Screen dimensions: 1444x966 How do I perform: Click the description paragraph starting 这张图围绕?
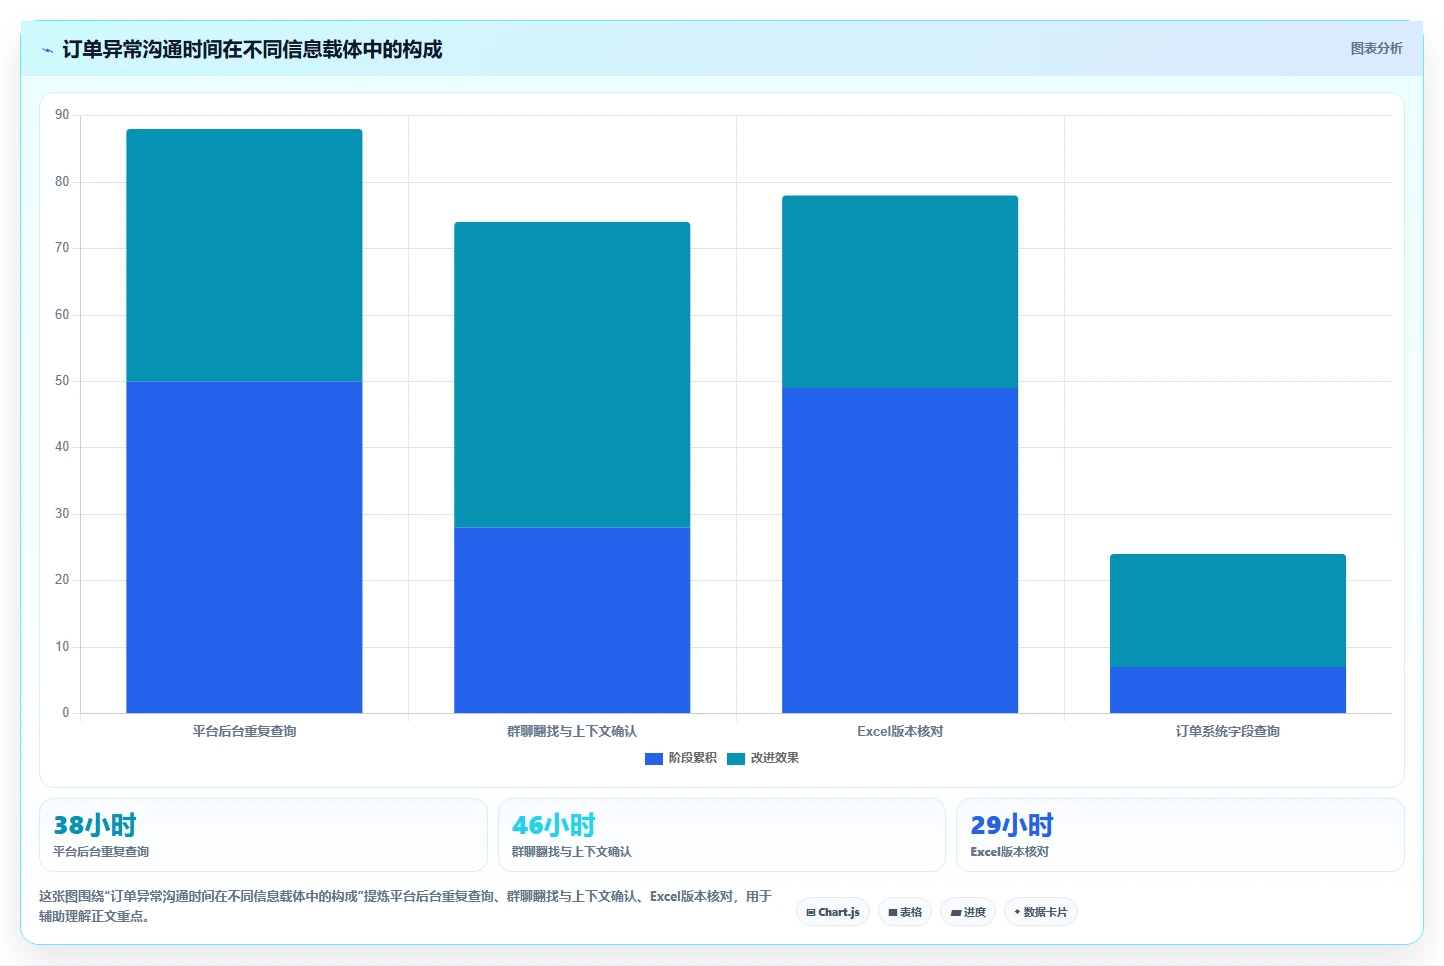point(405,906)
